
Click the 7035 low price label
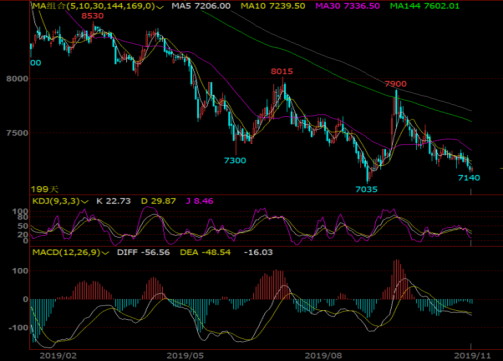[366, 190]
